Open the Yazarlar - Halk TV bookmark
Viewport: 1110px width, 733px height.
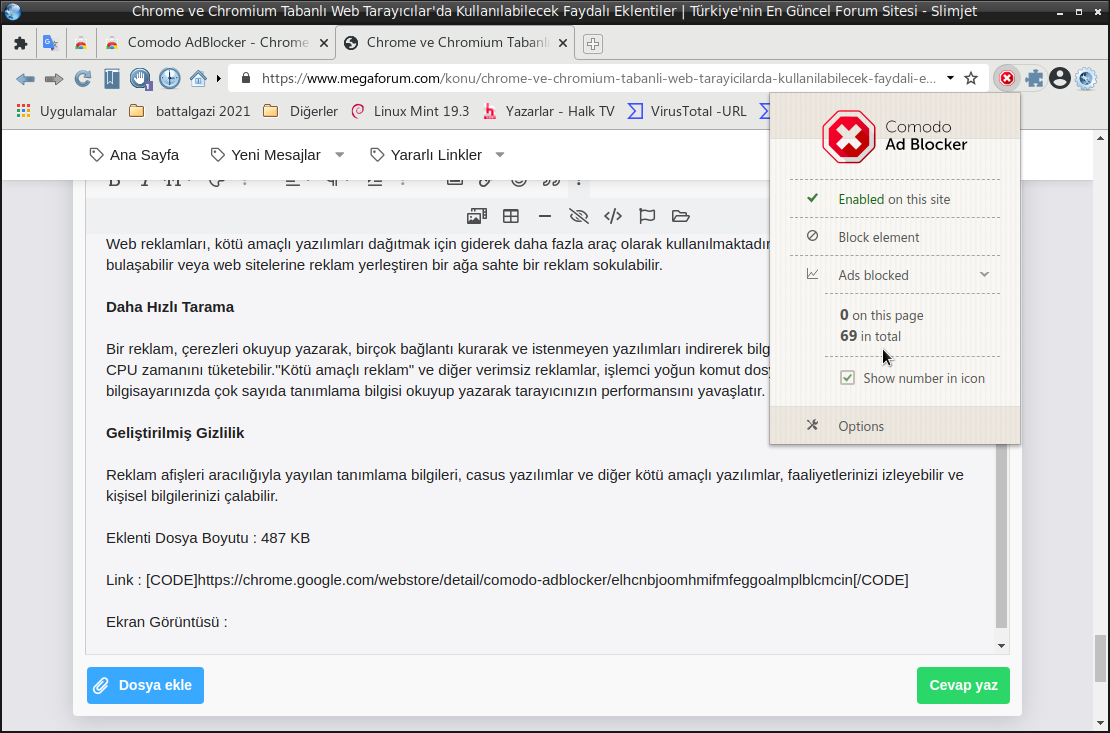tap(549, 111)
